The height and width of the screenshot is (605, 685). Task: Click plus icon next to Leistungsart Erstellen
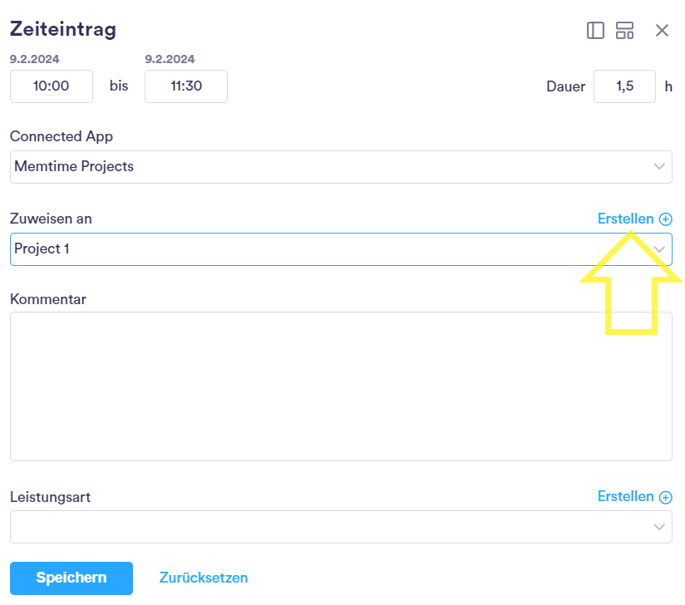tap(665, 497)
